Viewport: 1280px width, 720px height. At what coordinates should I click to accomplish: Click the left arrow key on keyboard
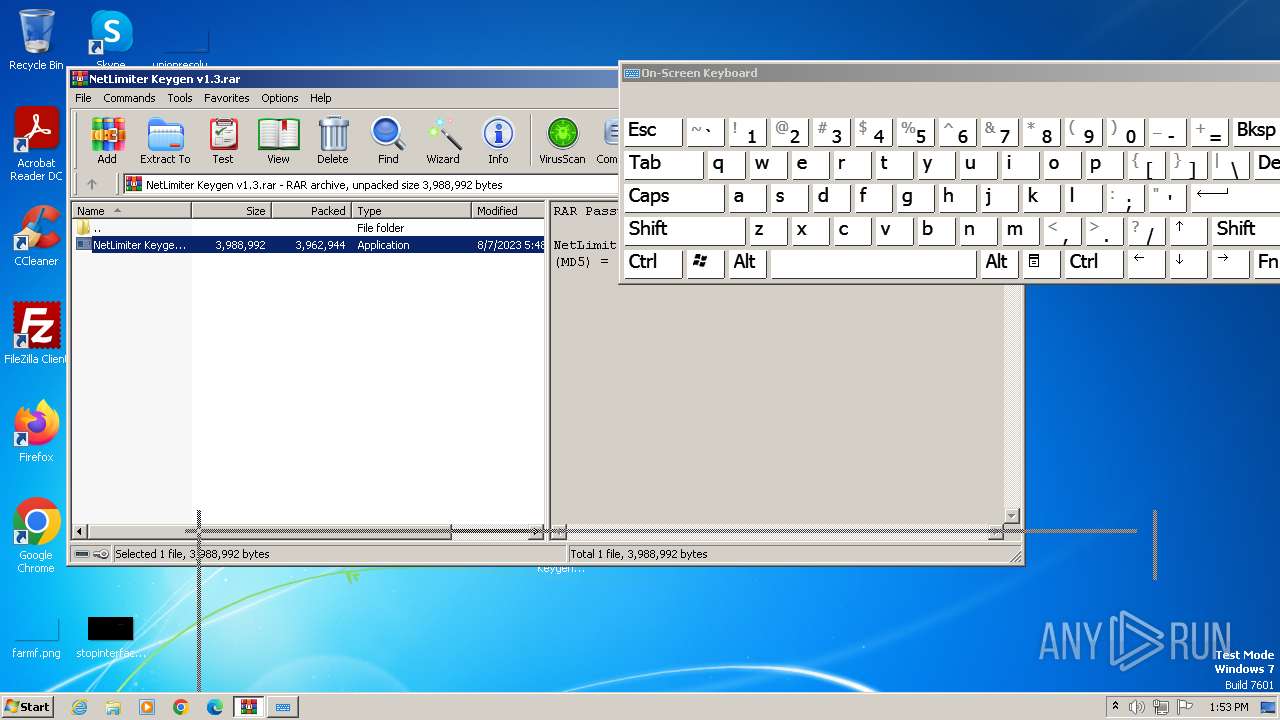pyautogui.click(x=1145, y=263)
